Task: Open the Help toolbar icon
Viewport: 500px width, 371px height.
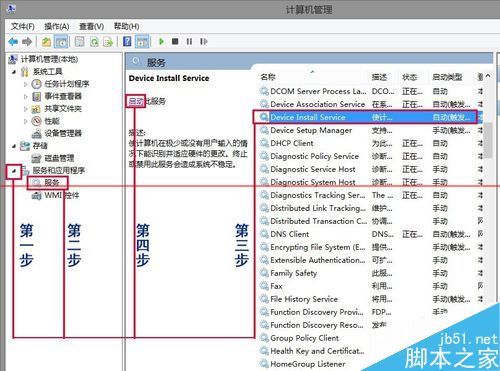Action: [127, 42]
